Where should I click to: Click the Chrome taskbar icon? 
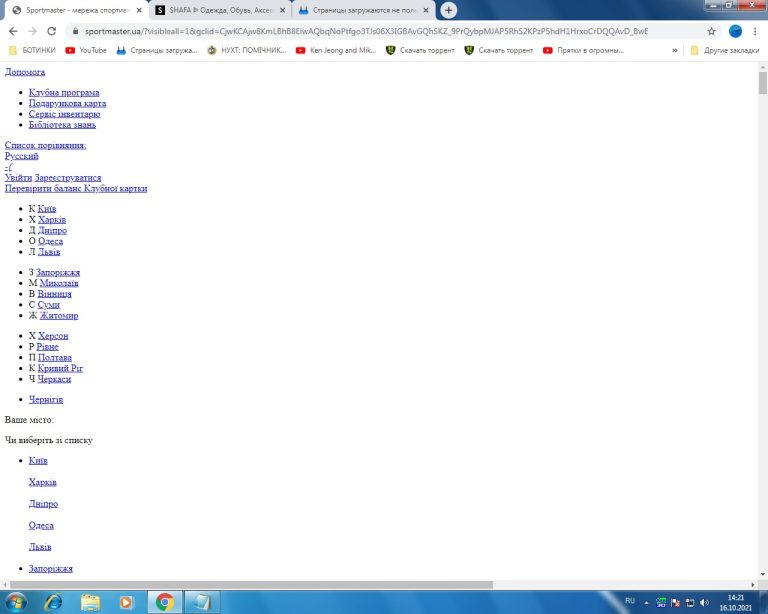pos(165,602)
